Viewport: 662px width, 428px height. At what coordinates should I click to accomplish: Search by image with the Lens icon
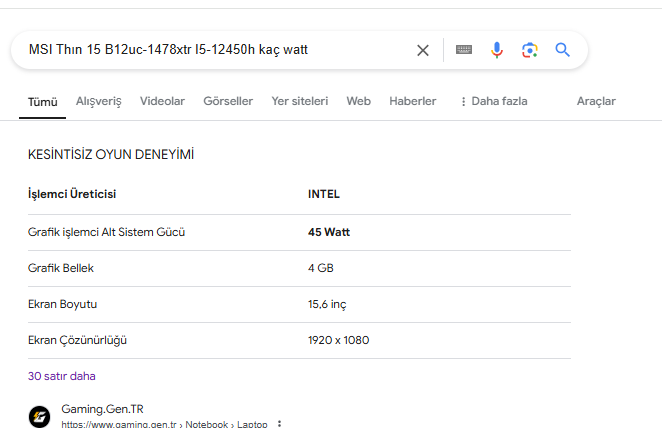point(530,50)
